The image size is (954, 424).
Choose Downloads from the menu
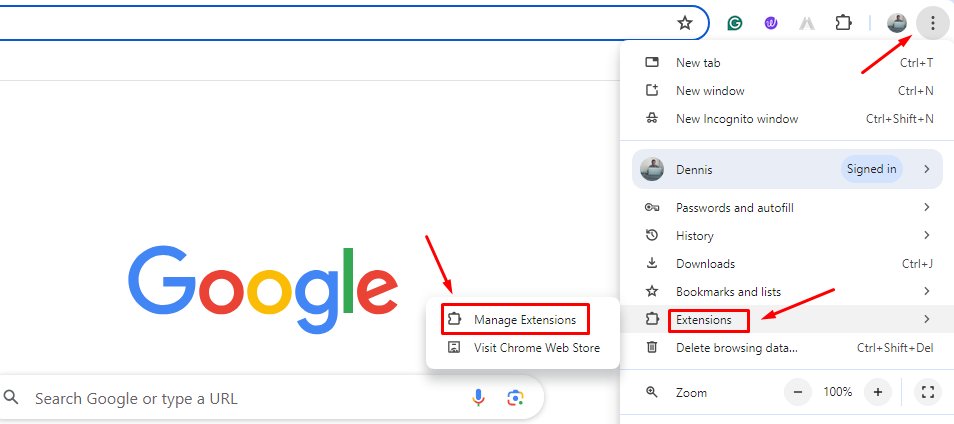coord(705,264)
